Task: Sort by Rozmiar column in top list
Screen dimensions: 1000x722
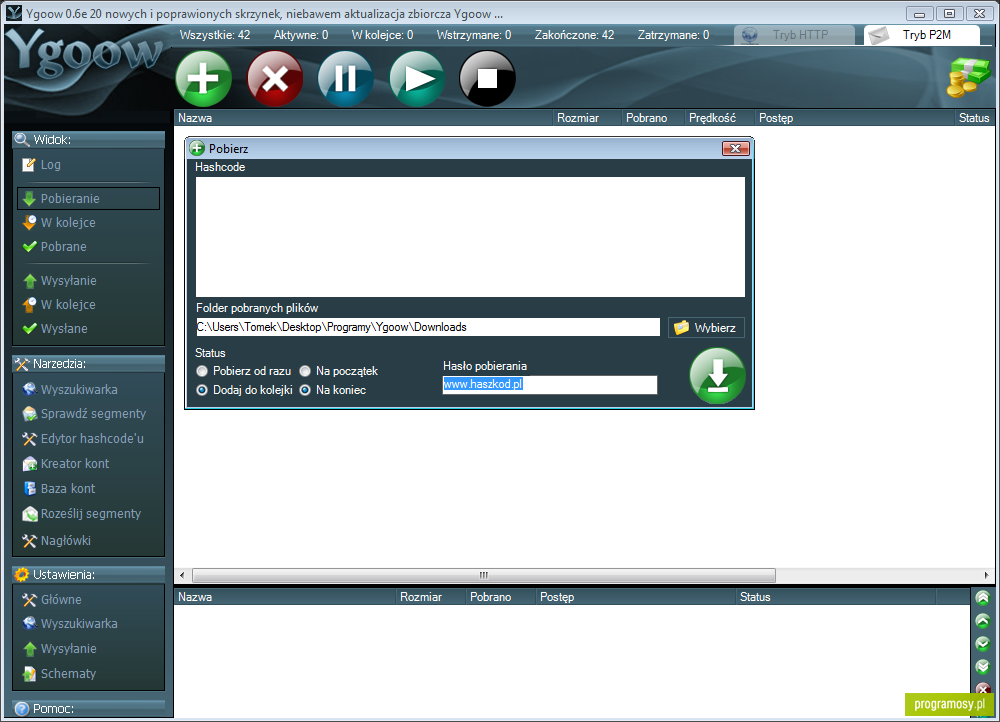Action: coord(587,118)
